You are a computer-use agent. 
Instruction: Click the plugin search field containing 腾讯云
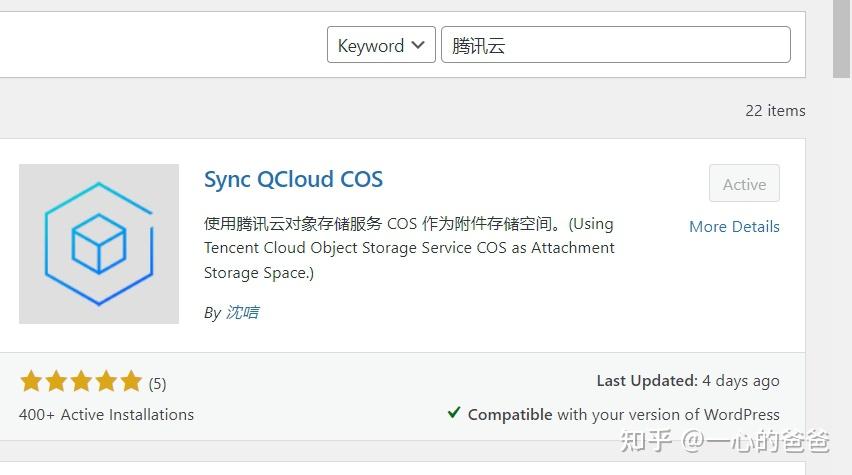point(615,45)
